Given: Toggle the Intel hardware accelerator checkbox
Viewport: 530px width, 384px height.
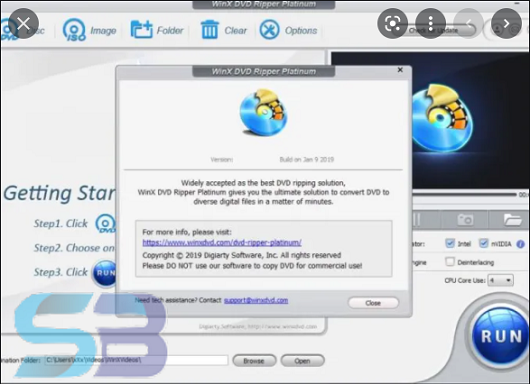Looking at the screenshot, I should (450, 243).
